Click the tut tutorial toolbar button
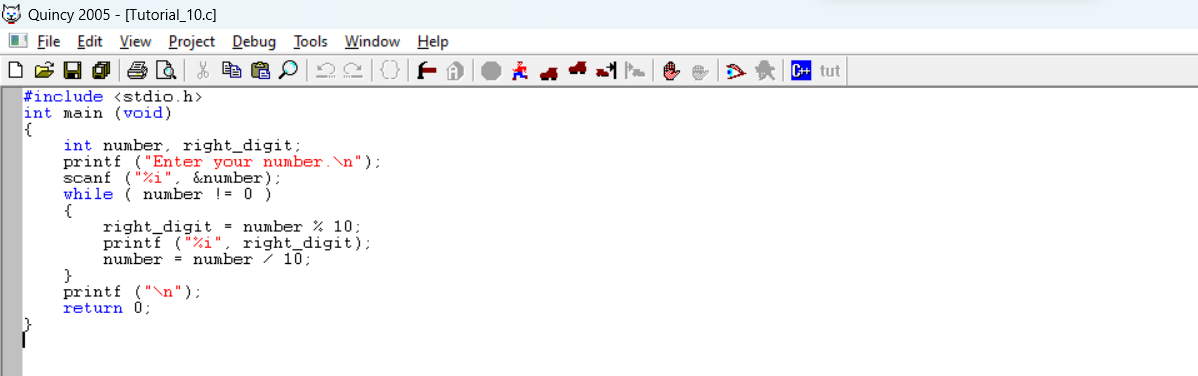The image size is (1198, 376). click(830, 71)
